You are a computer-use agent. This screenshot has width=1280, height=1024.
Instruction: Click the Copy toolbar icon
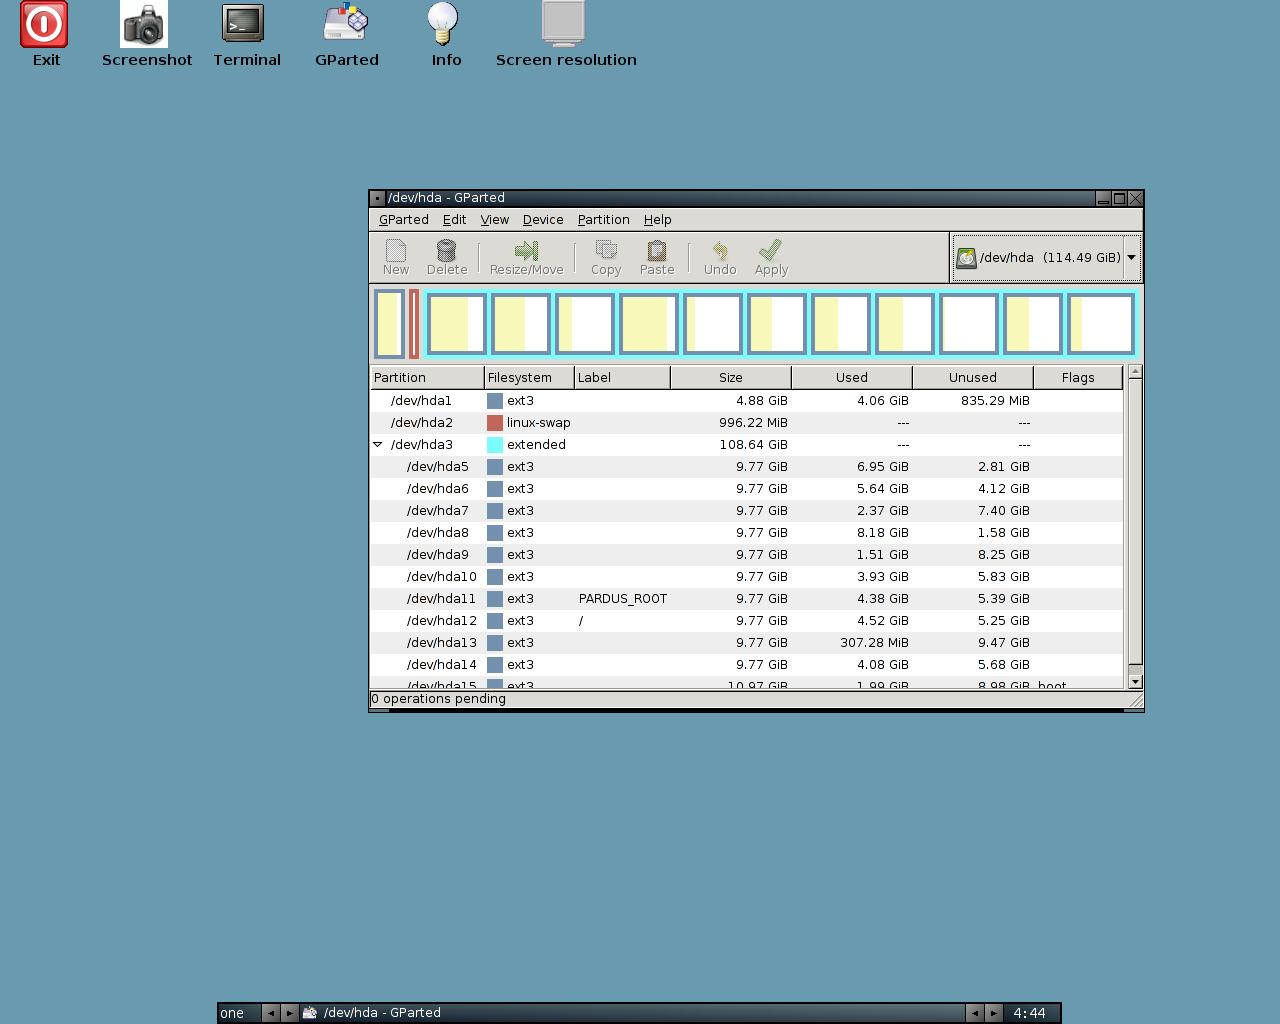[x=606, y=257]
